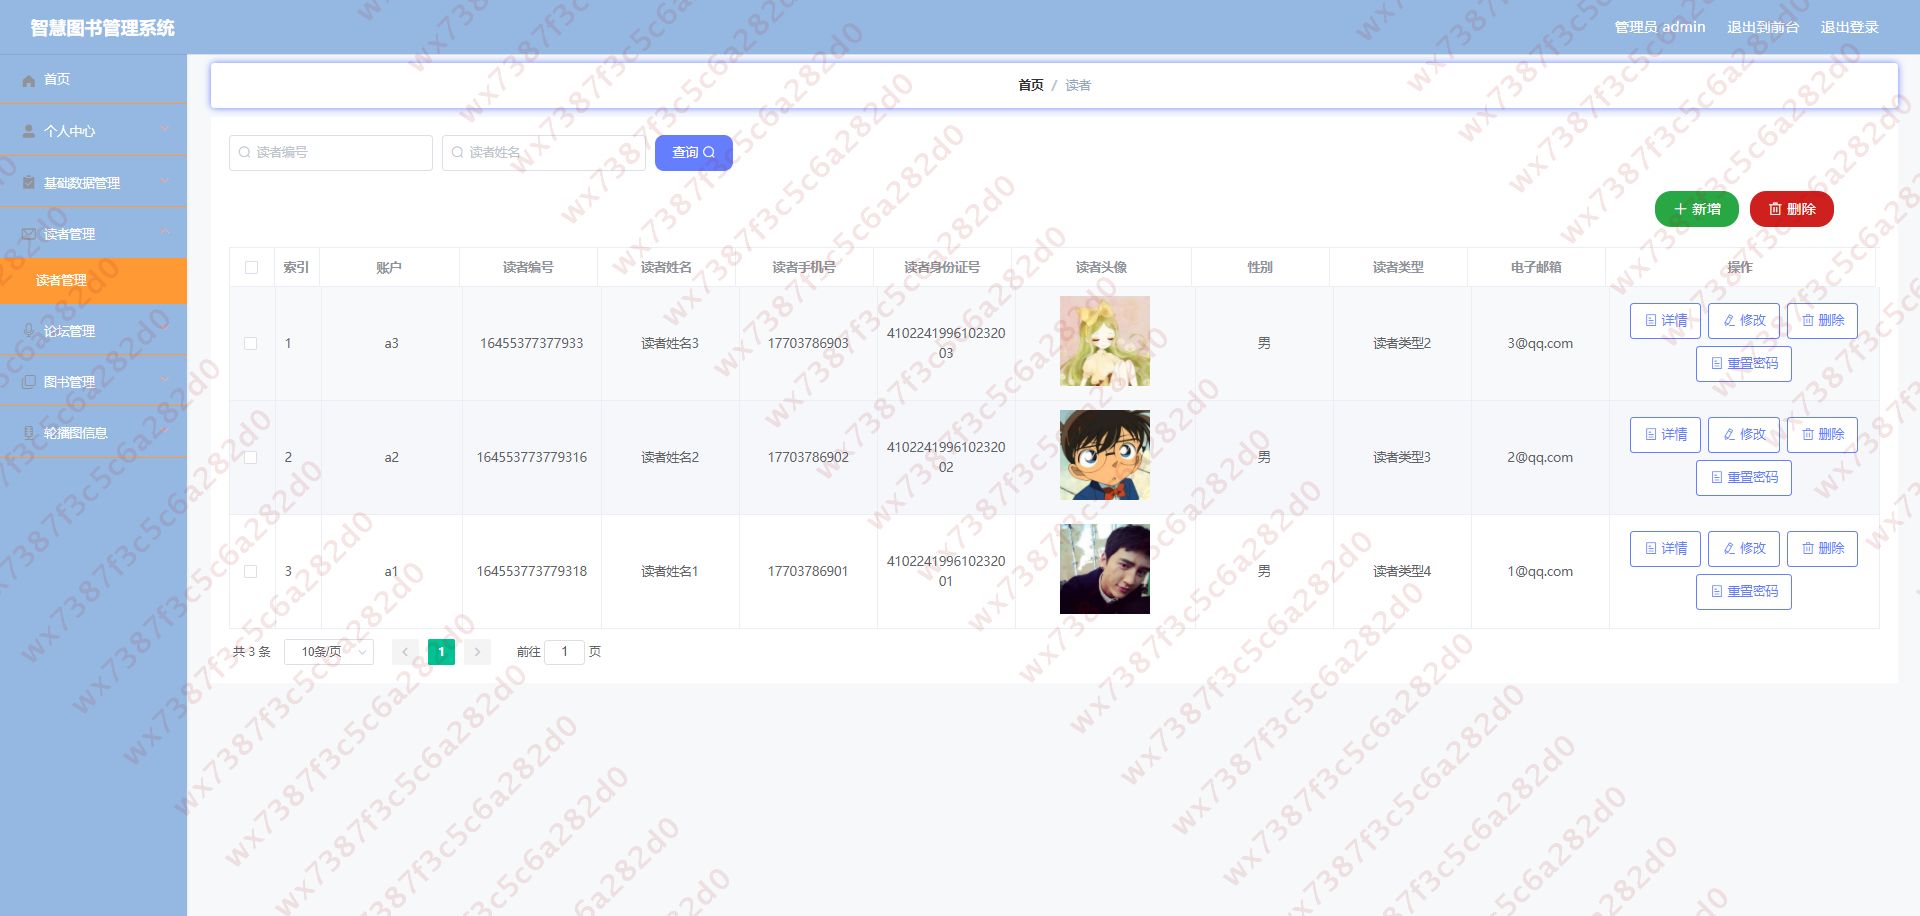The image size is (1920, 916).
Task: Click the user icon beside 个人中心
Action: pyautogui.click(x=29, y=131)
